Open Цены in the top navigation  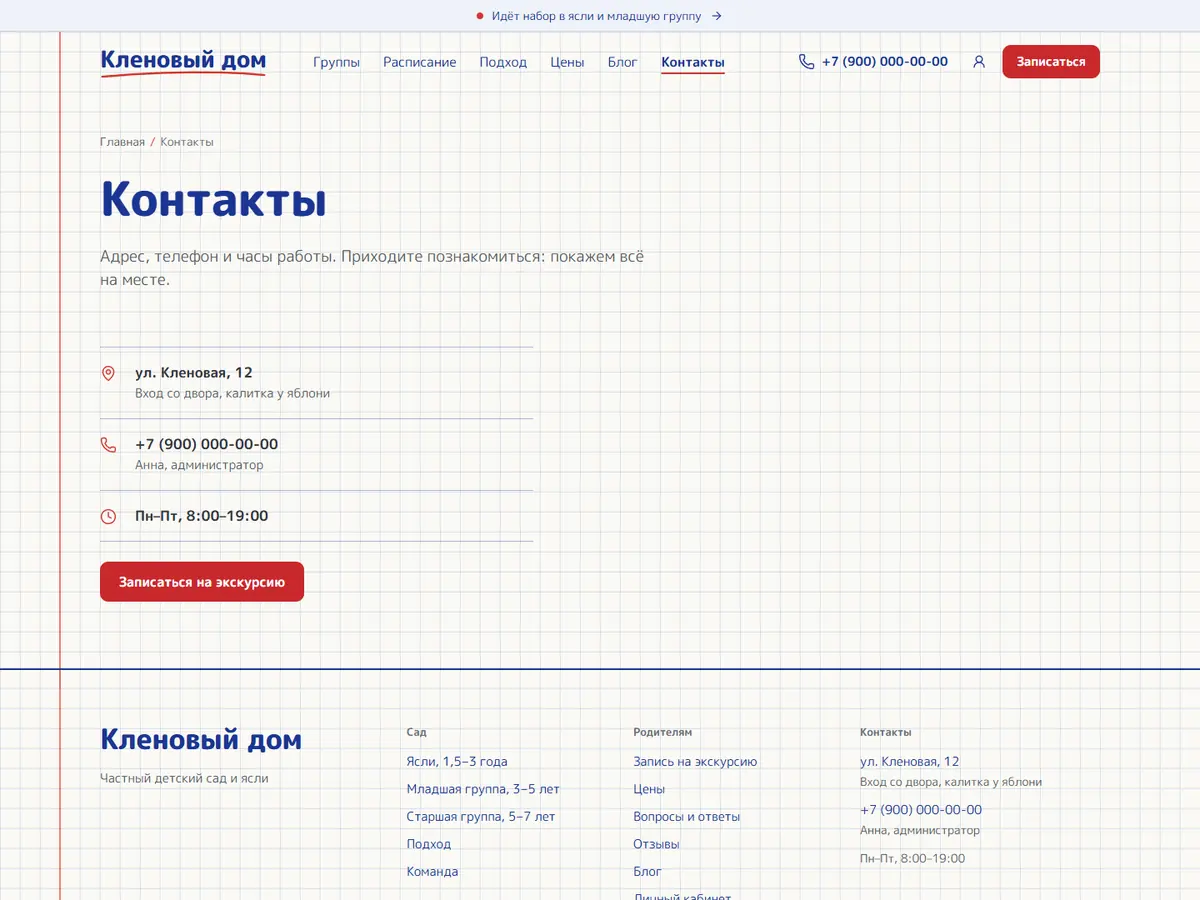pos(567,62)
